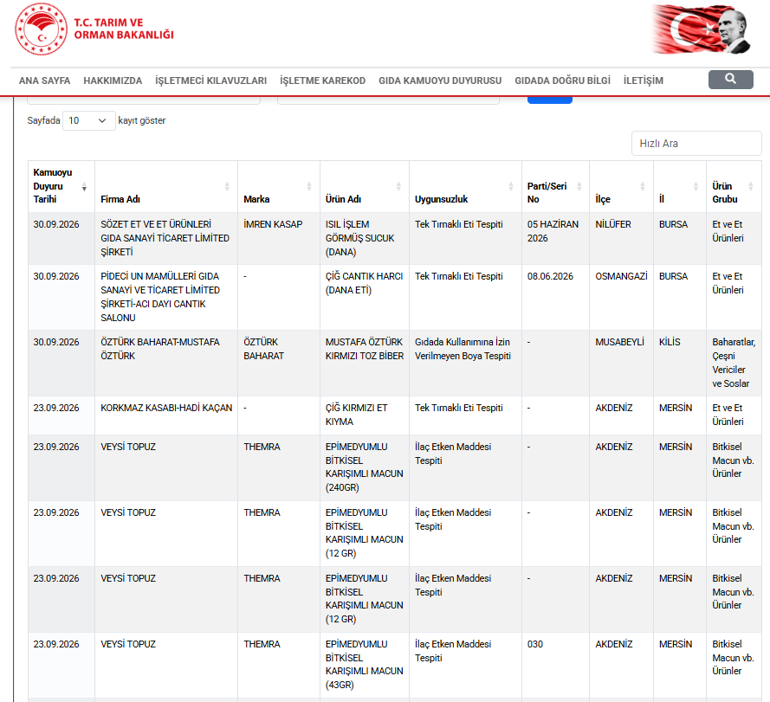770x702 pixels.
Task: Open GIDADA DOĞRU BİLGİ link
Action: [x=562, y=81]
